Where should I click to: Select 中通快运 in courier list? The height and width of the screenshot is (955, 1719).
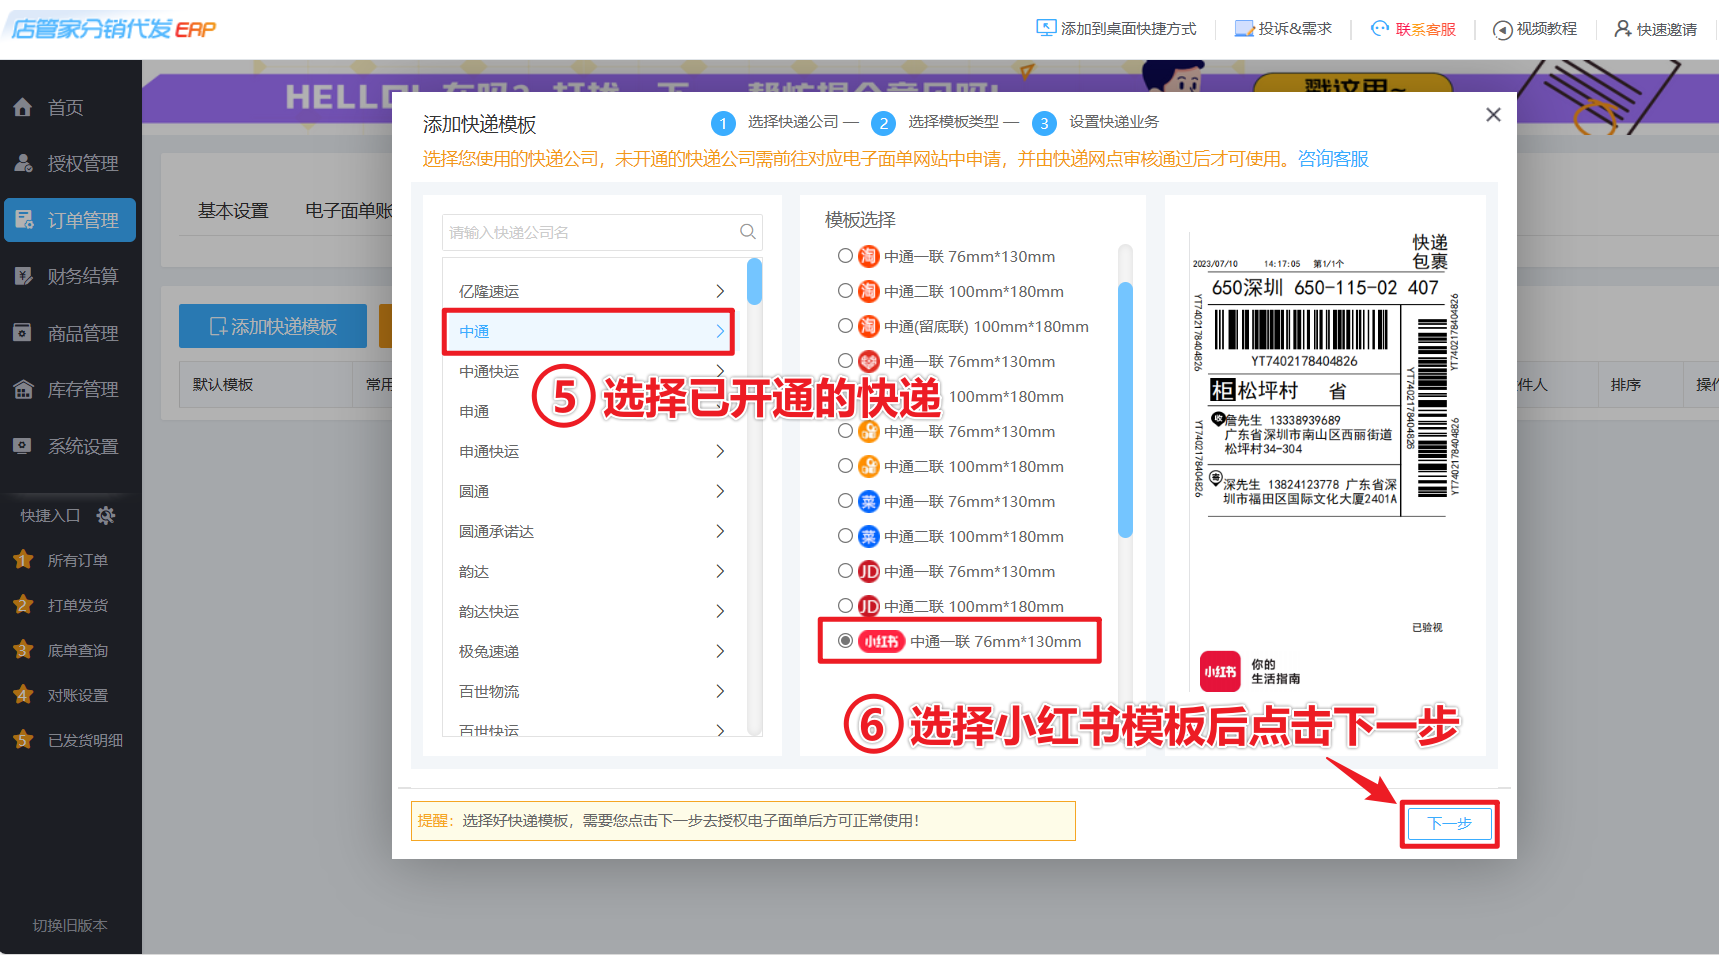(489, 371)
